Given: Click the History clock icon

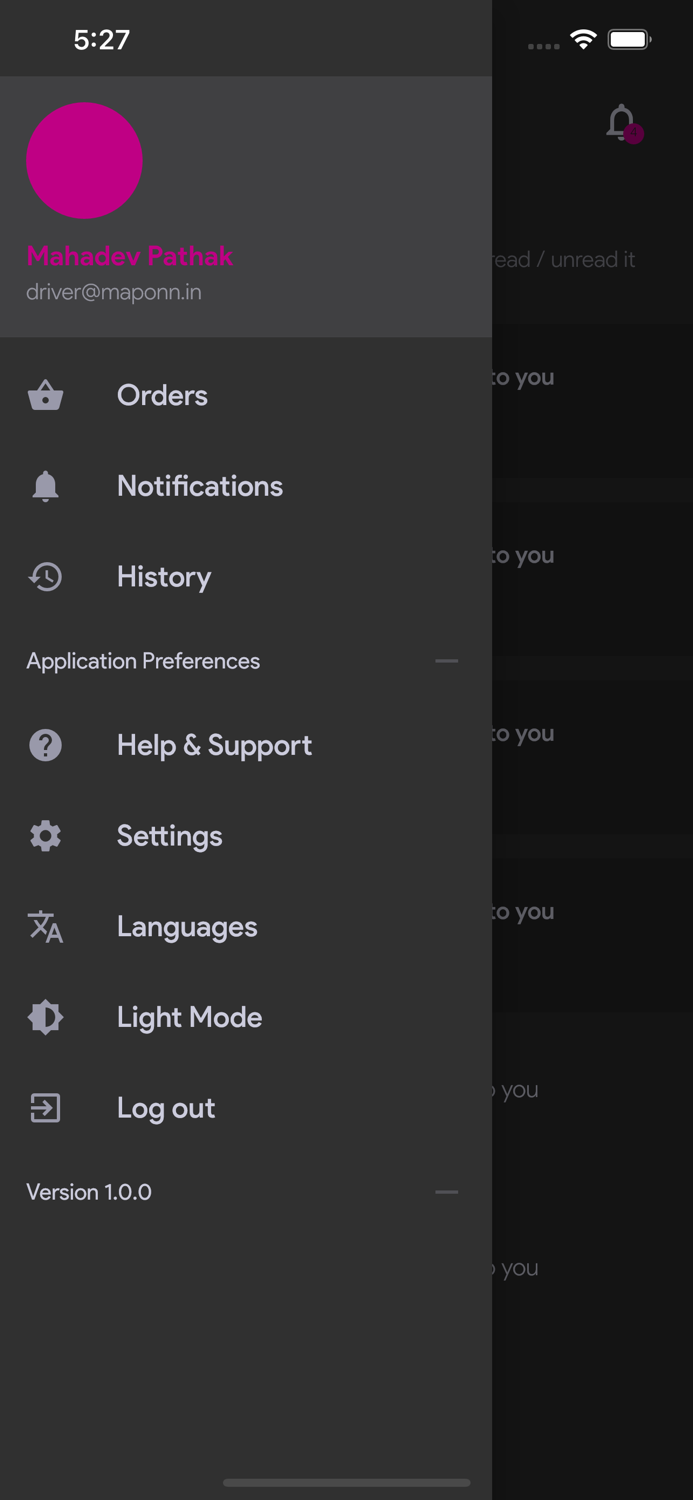Looking at the screenshot, I should (x=45, y=577).
